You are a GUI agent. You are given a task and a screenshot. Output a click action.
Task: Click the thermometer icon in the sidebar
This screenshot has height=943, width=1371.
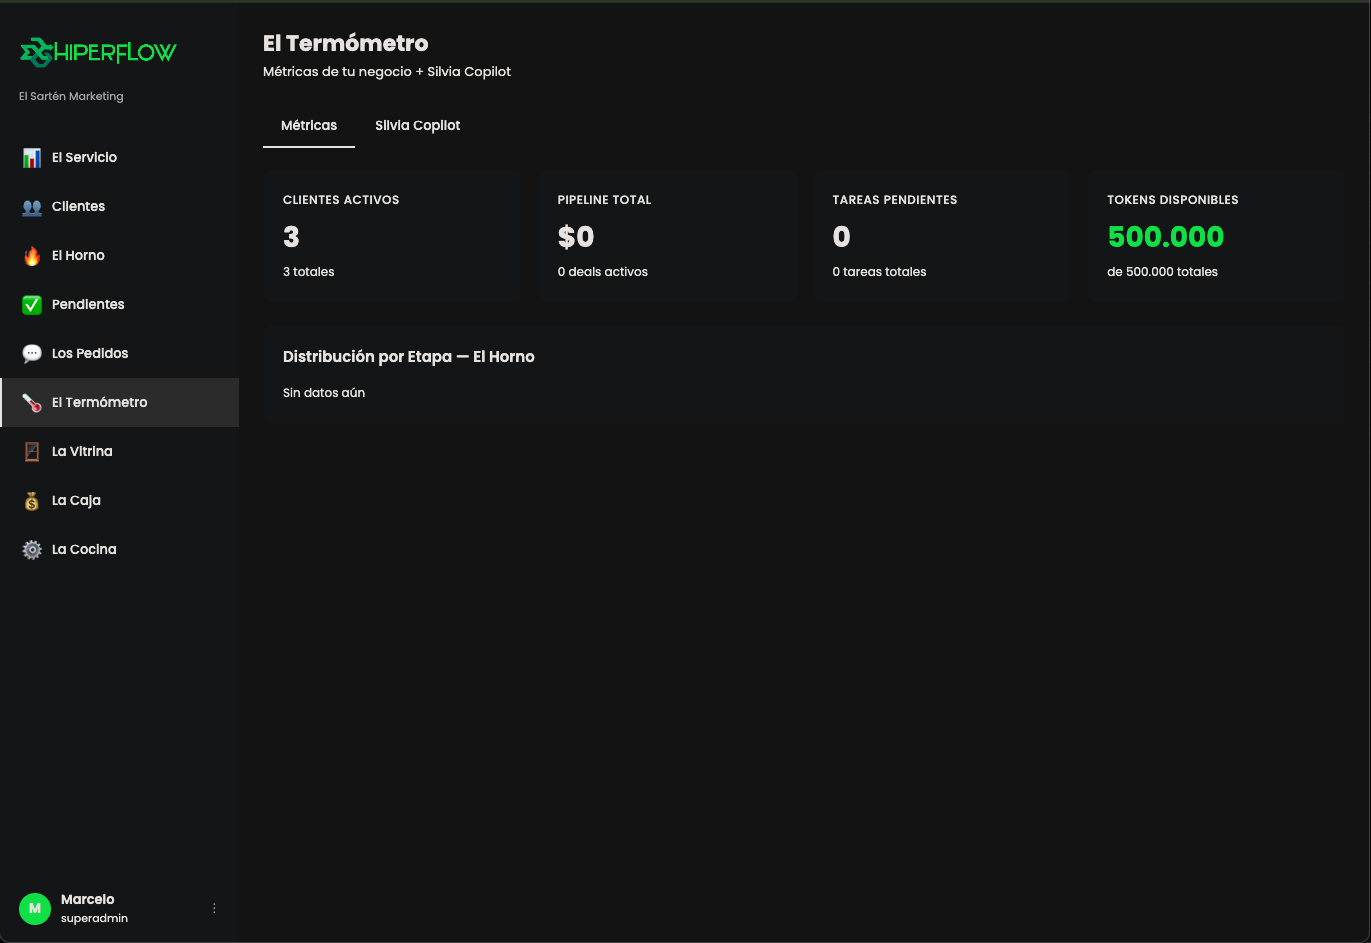click(32, 403)
